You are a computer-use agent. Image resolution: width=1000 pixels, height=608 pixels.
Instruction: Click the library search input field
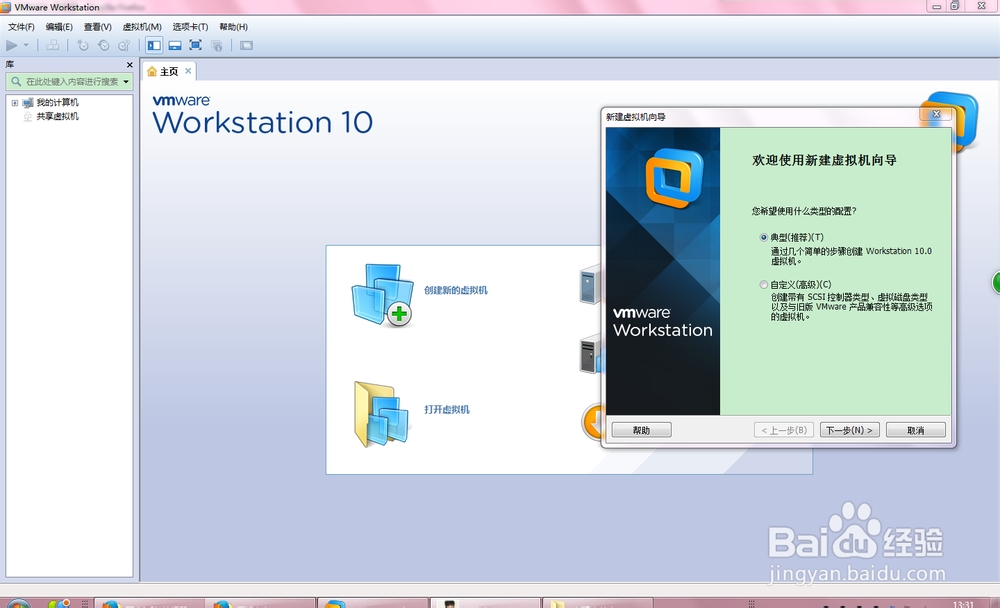pos(71,82)
